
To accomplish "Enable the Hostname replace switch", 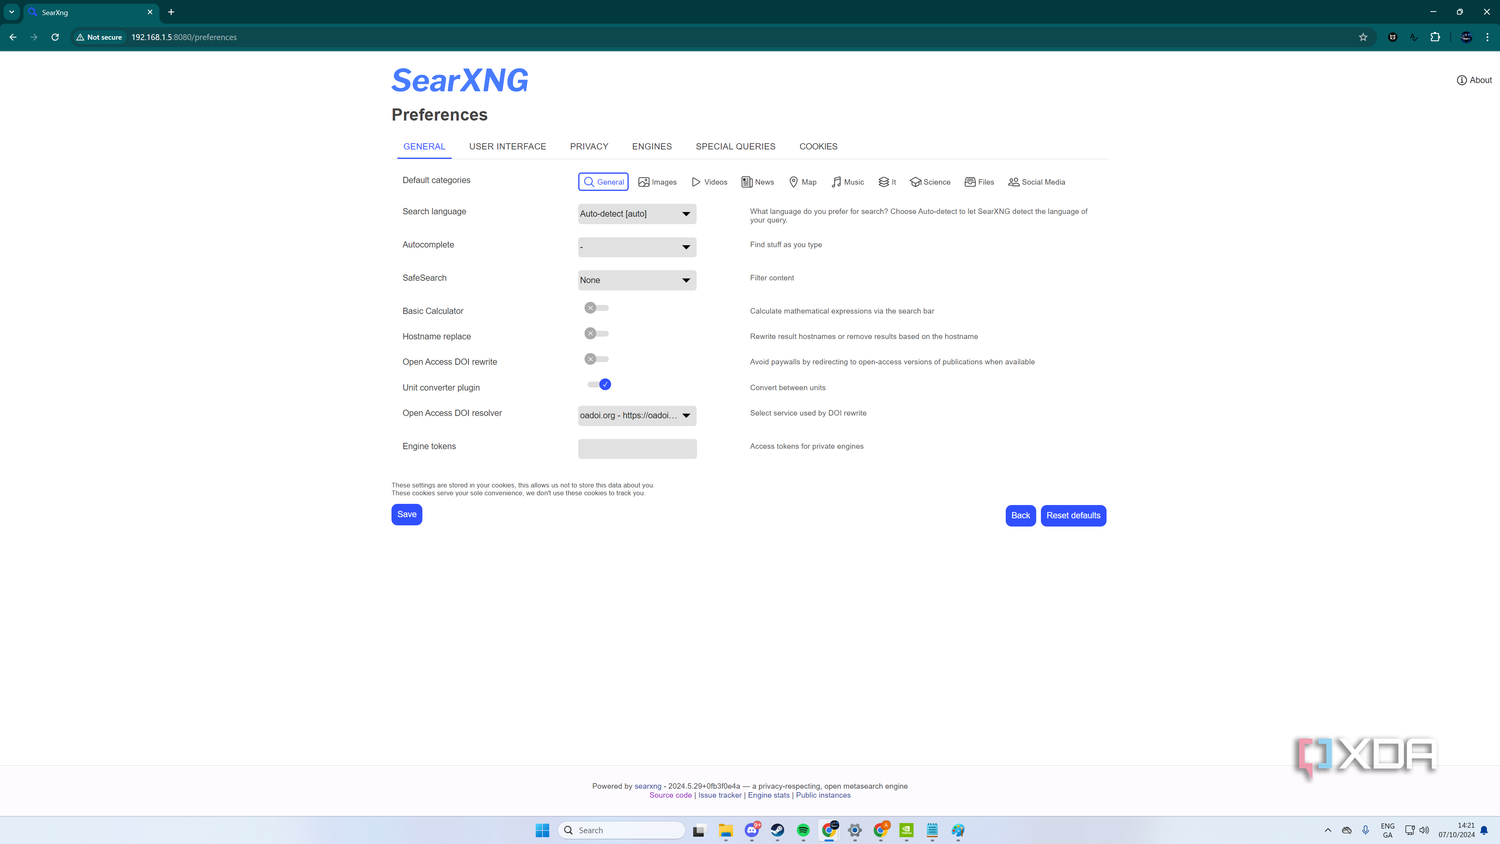I will pos(596,333).
